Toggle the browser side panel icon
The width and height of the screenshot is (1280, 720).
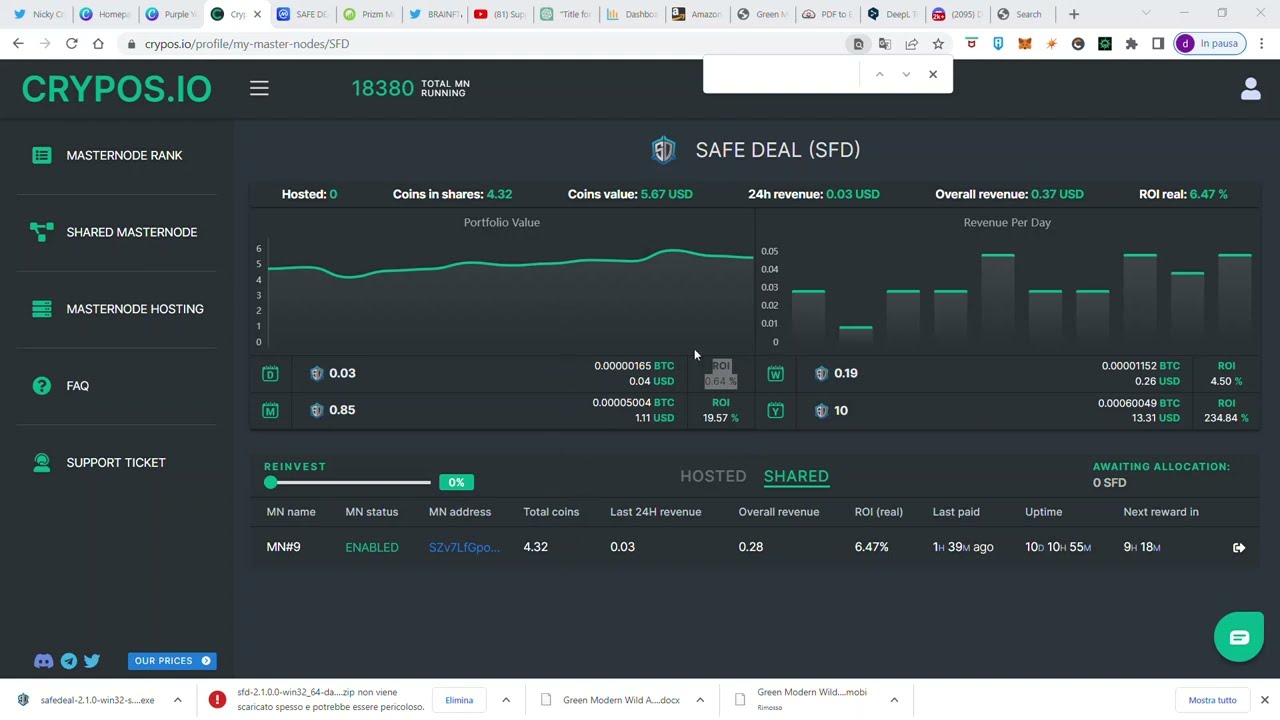(x=1158, y=44)
